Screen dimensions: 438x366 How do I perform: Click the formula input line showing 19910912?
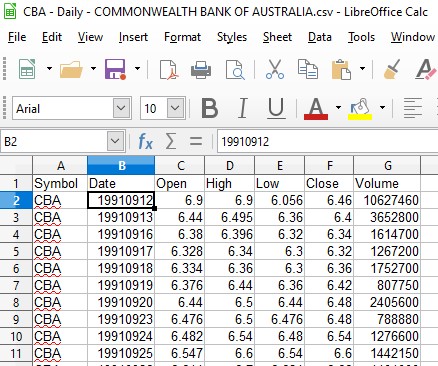(327, 141)
